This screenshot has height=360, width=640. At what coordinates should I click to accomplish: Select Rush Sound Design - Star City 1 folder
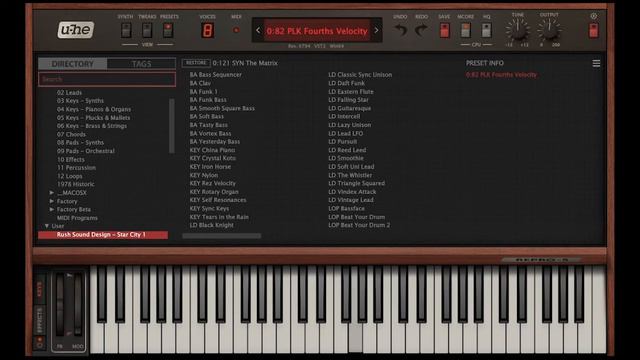click(103, 235)
